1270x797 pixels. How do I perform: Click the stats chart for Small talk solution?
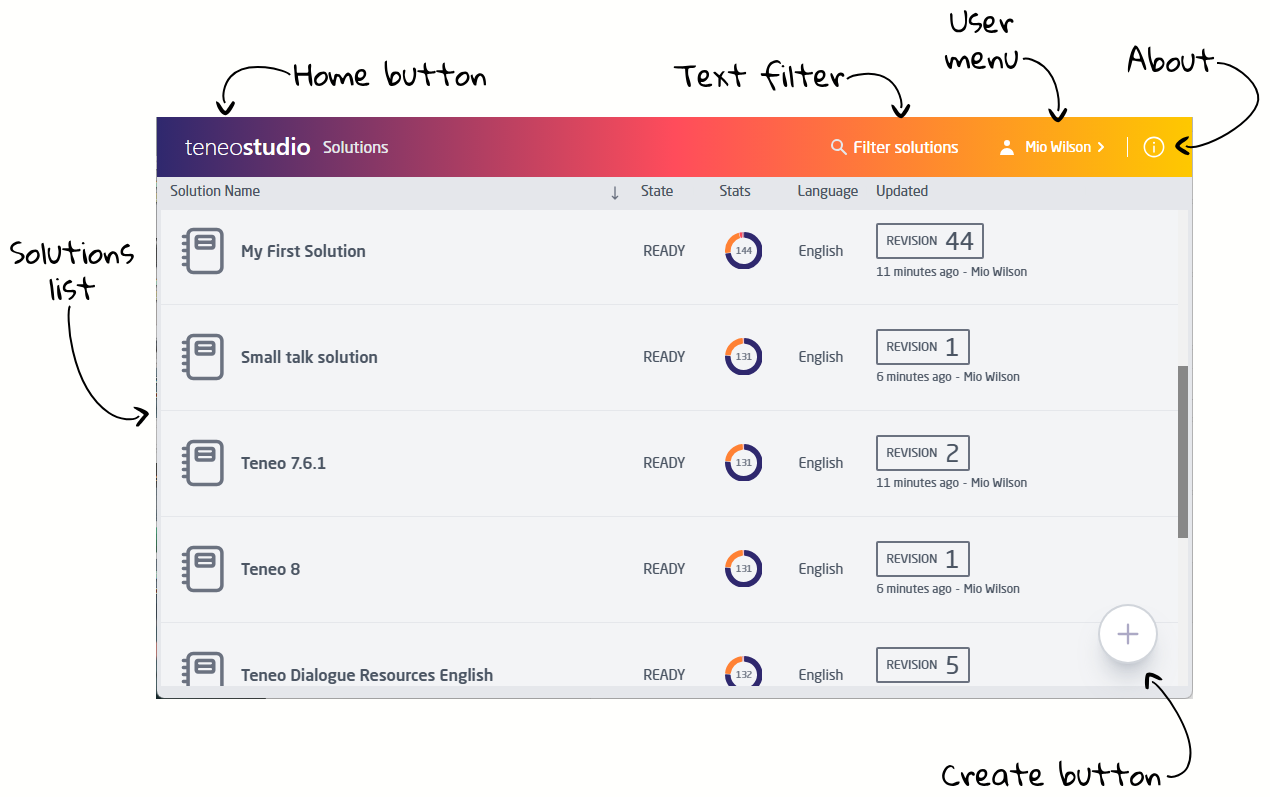pos(742,356)
